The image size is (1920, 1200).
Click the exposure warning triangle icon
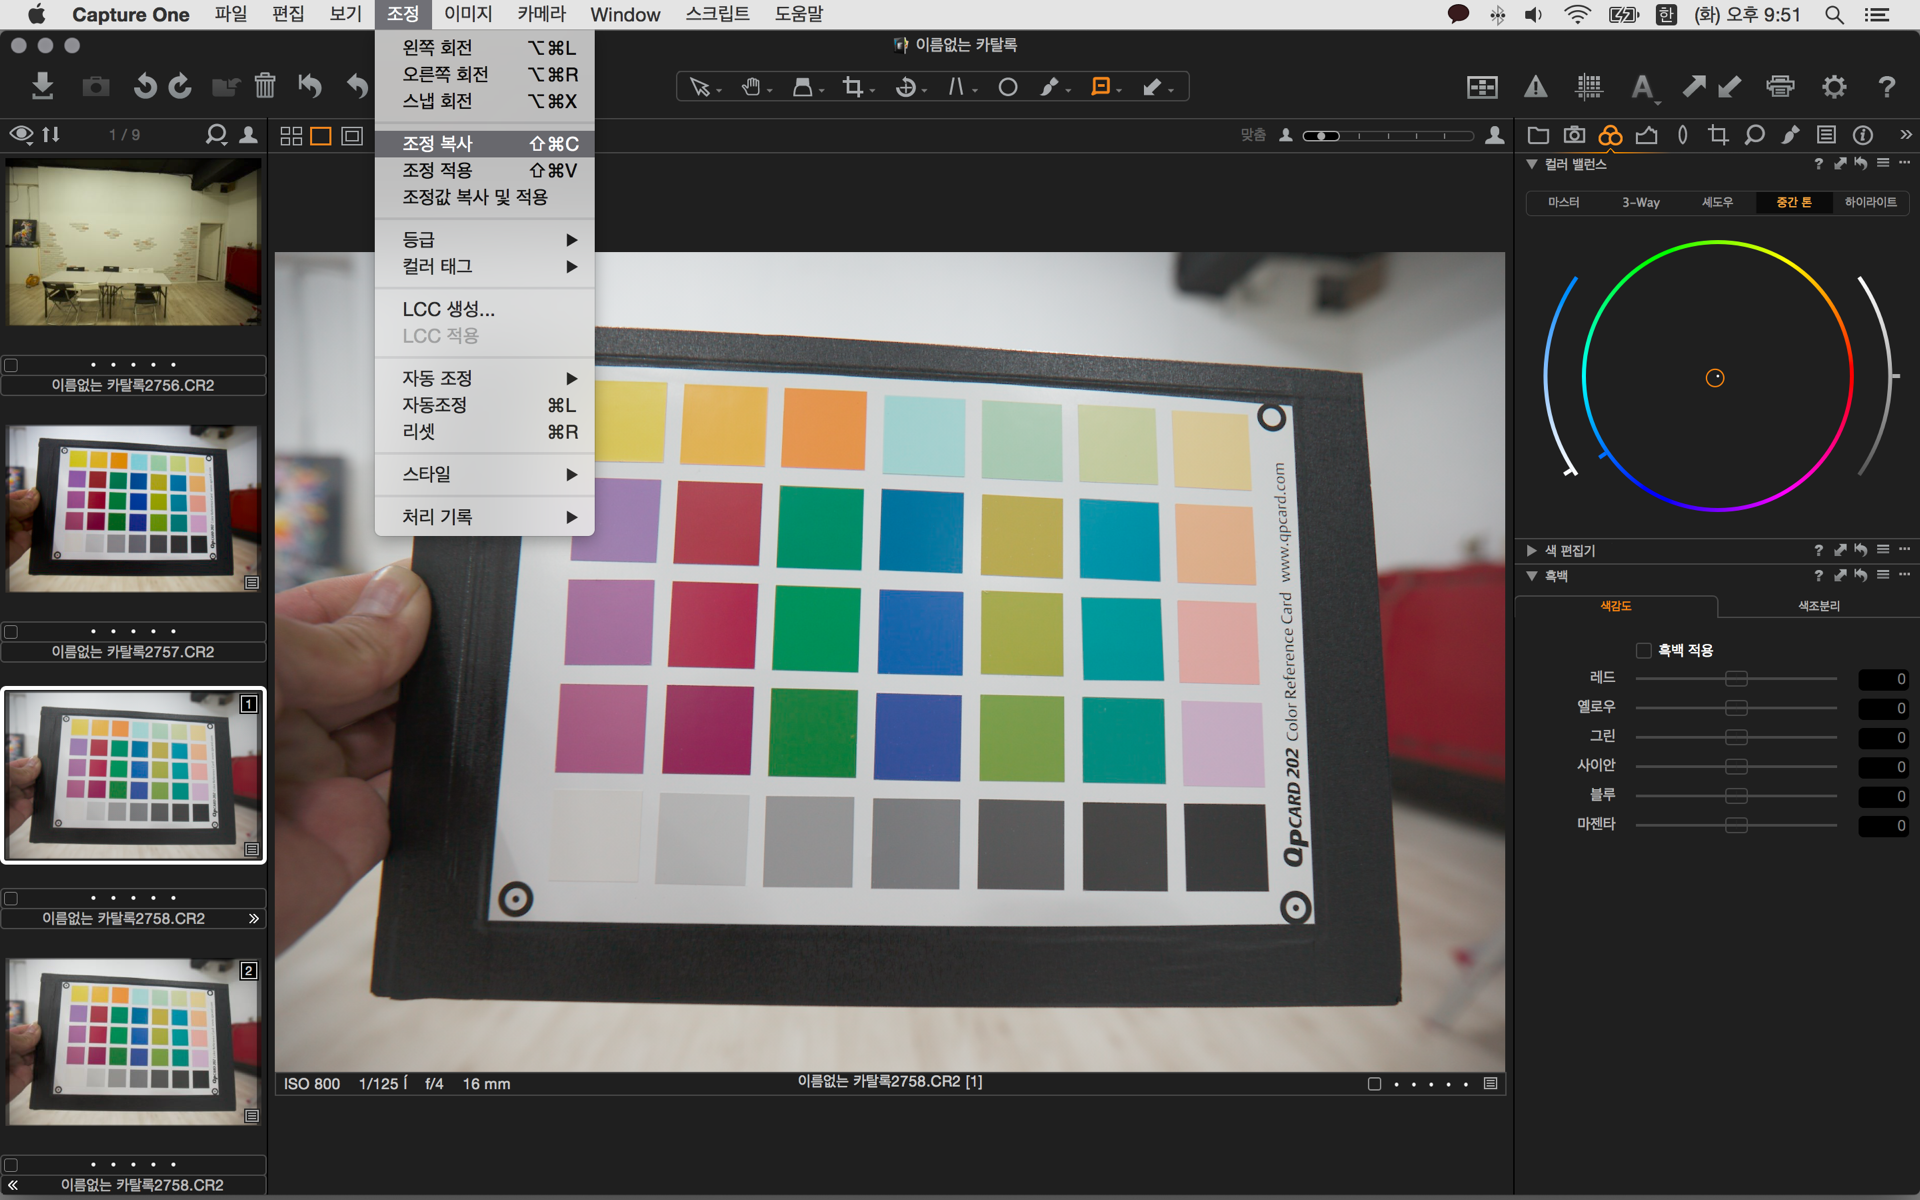pyautogui.click(x=1535, y=87)
